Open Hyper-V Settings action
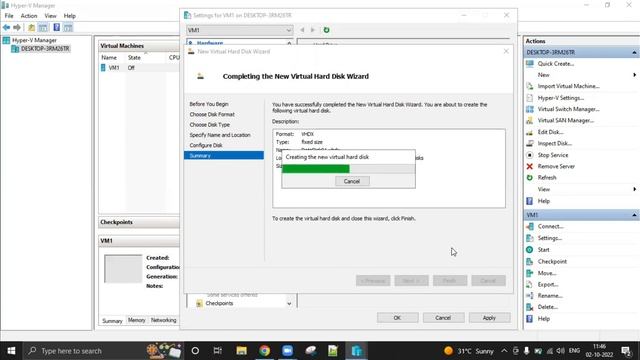 (560, 98)
